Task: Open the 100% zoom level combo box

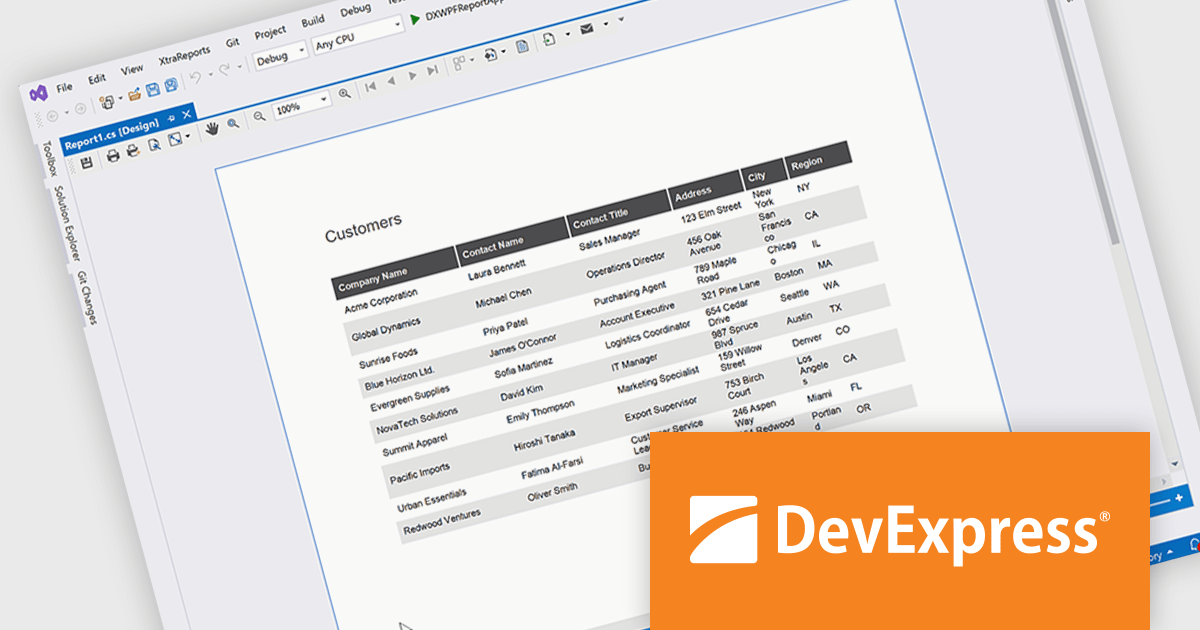Action: tap(301, 104)
